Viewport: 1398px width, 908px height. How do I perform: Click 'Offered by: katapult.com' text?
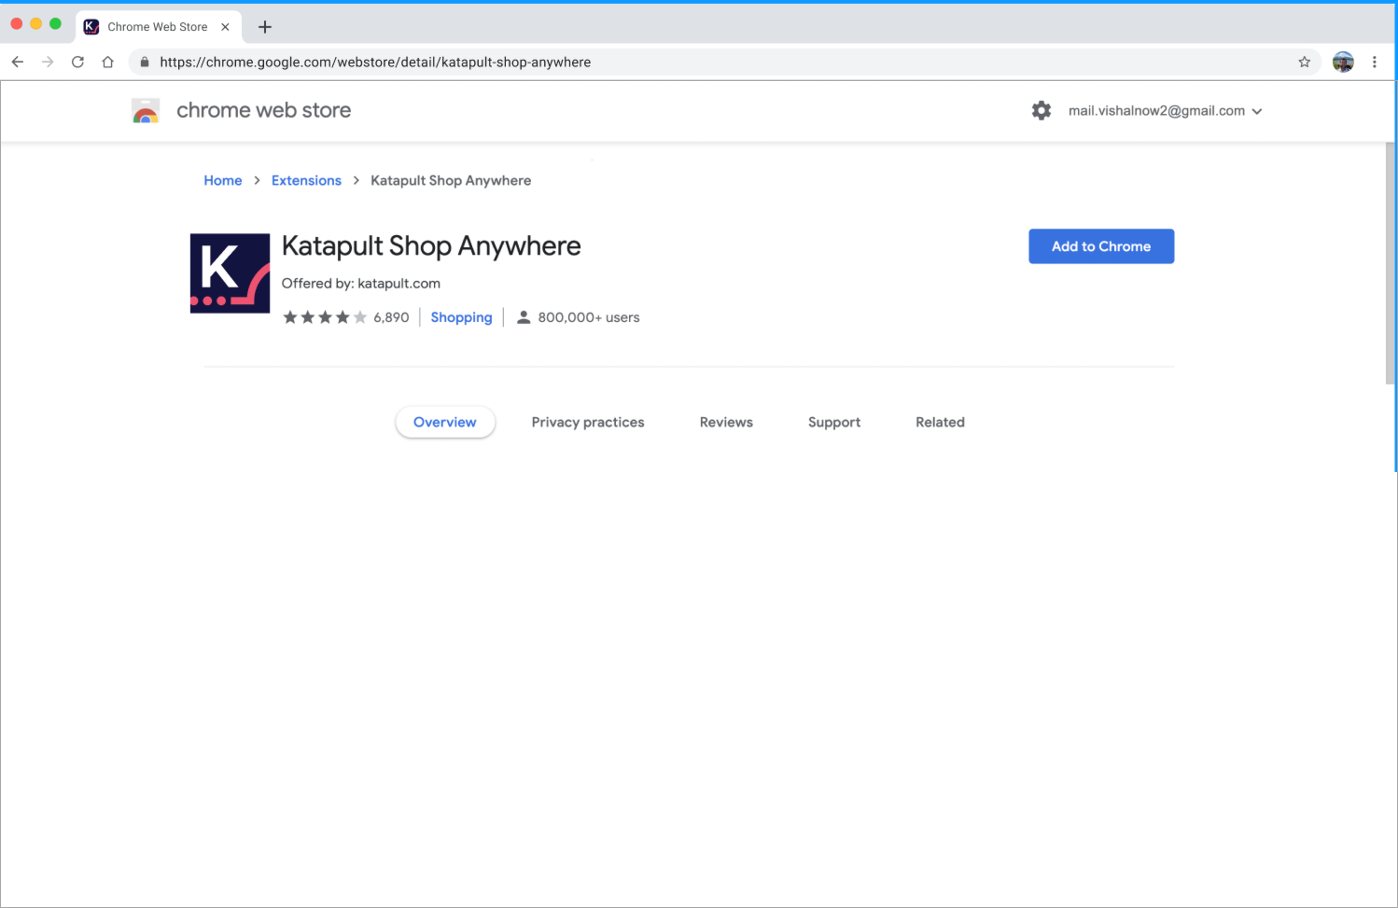(361, 283)
